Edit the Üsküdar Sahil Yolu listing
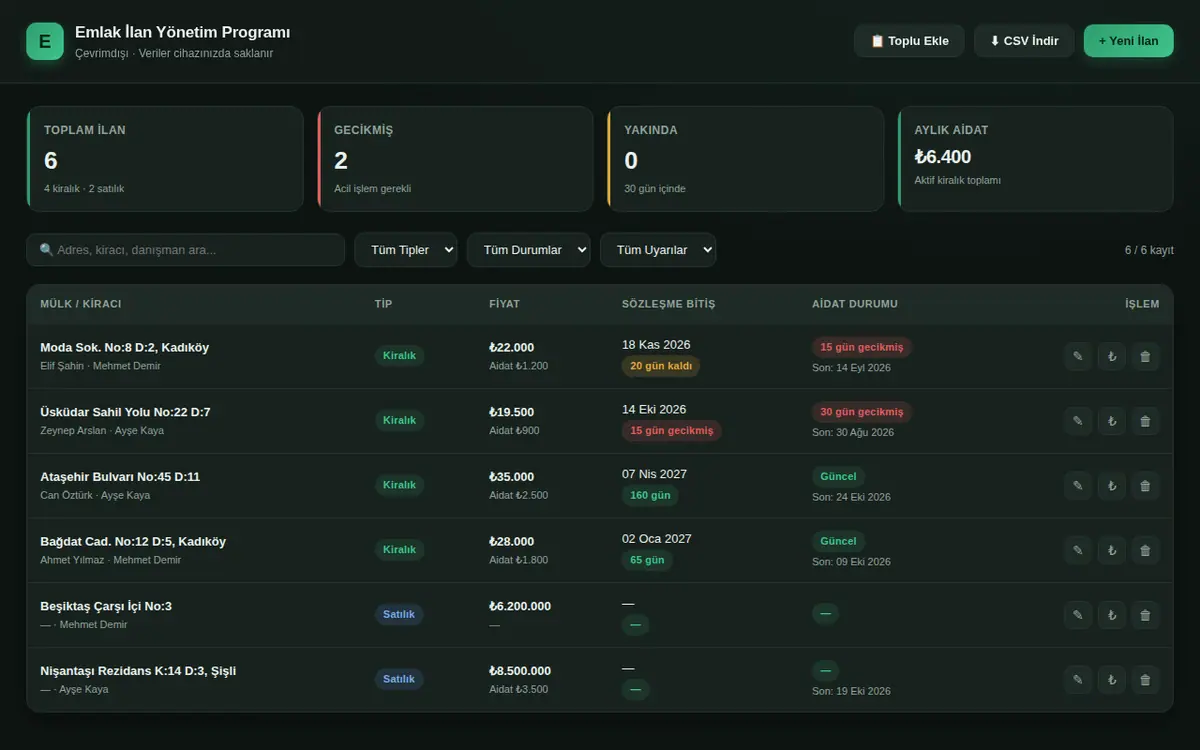1200x750 pixels. tap(1078, 421)
